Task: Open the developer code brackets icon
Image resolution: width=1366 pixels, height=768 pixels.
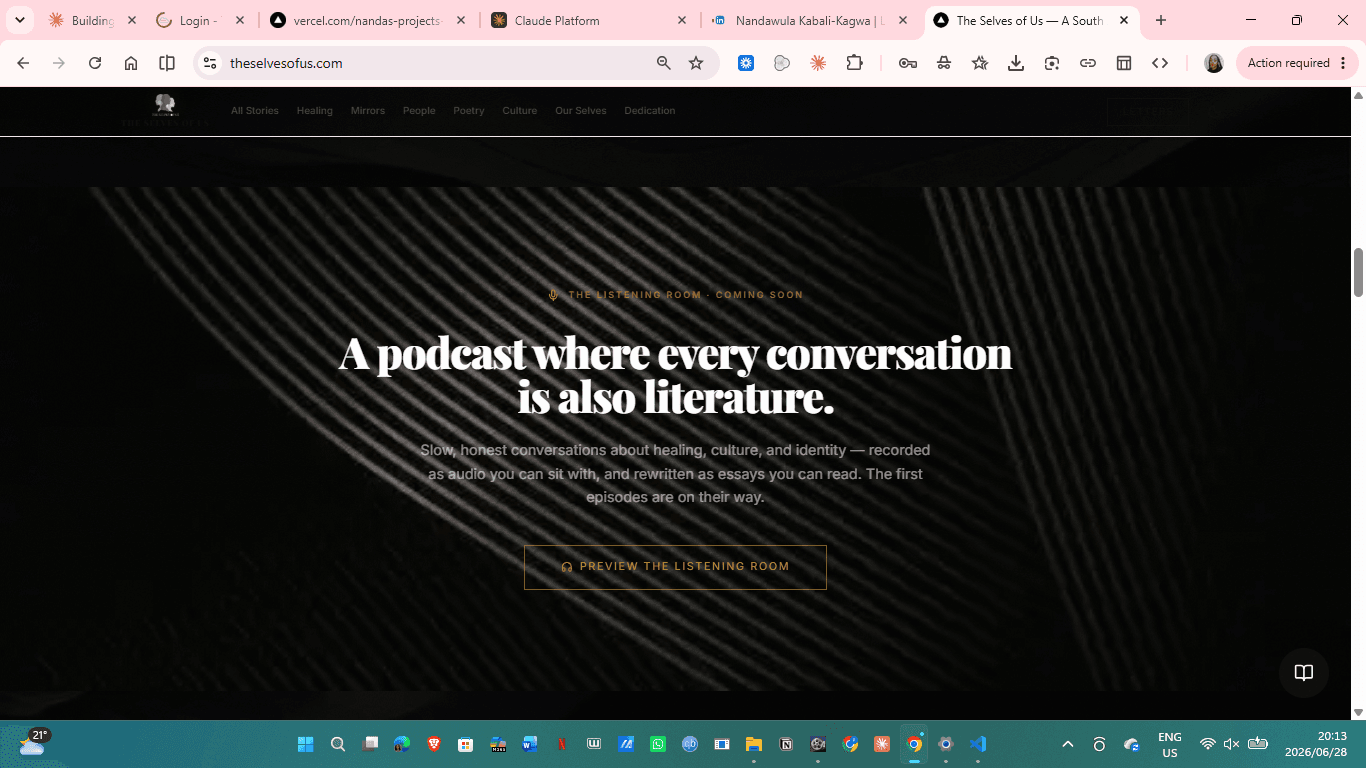Action: click(x=1160, y=63)
